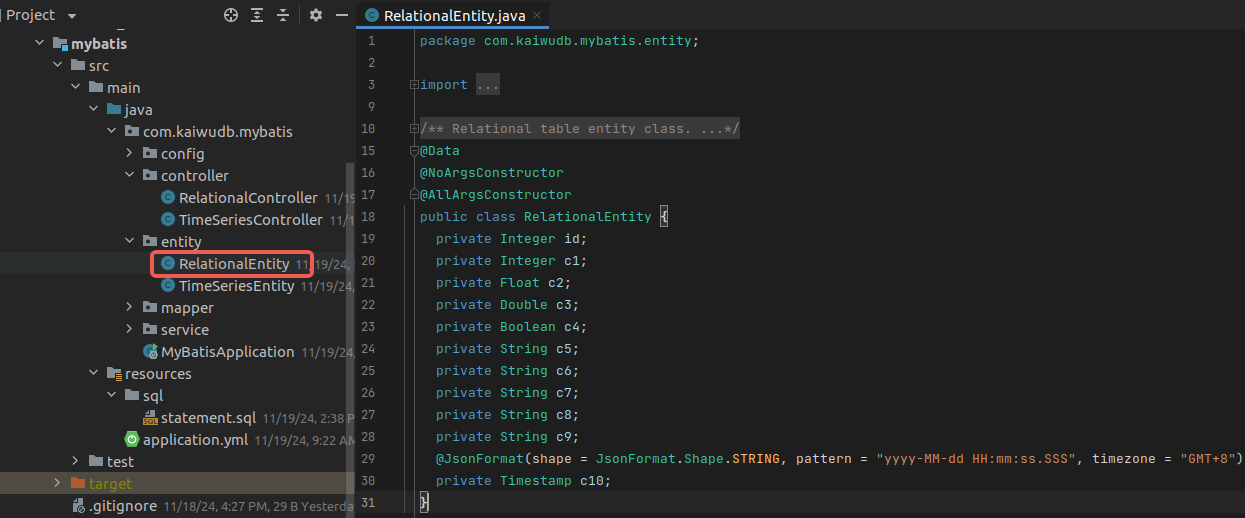Image resolution: width=1245 pixels, height=518 pixels.
Task: Hide the Project tool window with minus icon
Action: pyautogui.click(x=341, y=15)
